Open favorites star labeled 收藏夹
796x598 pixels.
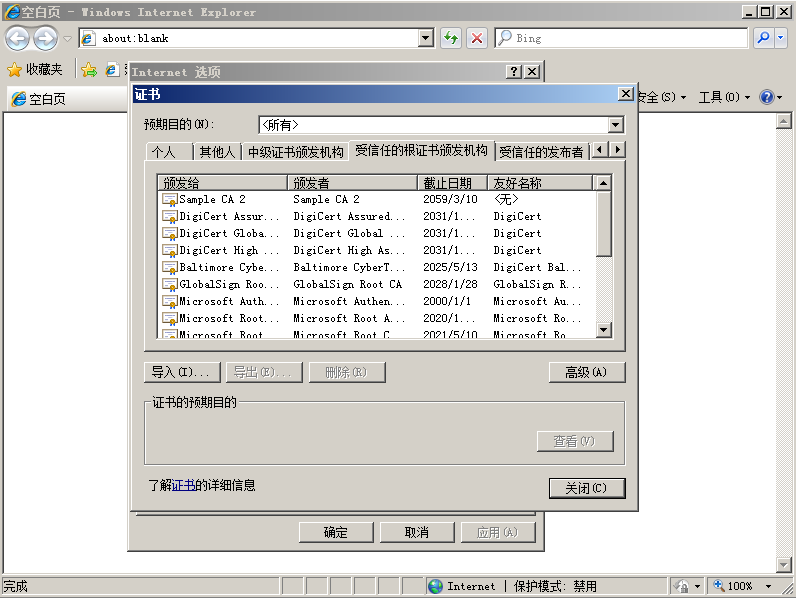35,69
